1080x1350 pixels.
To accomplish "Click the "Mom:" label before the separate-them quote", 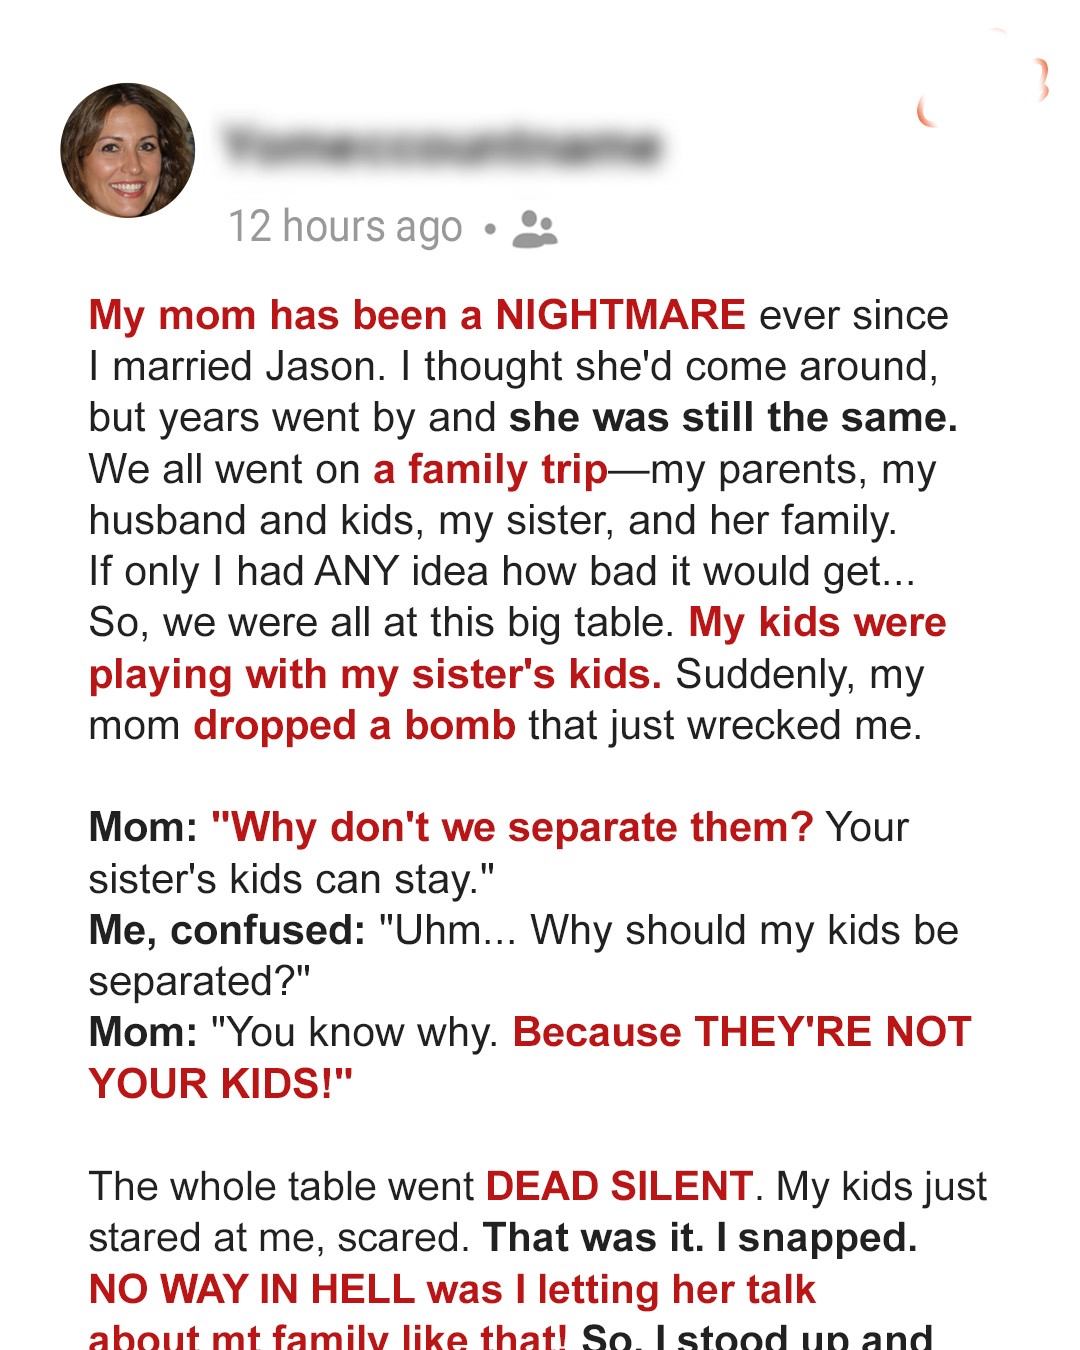I will point(143,828).
